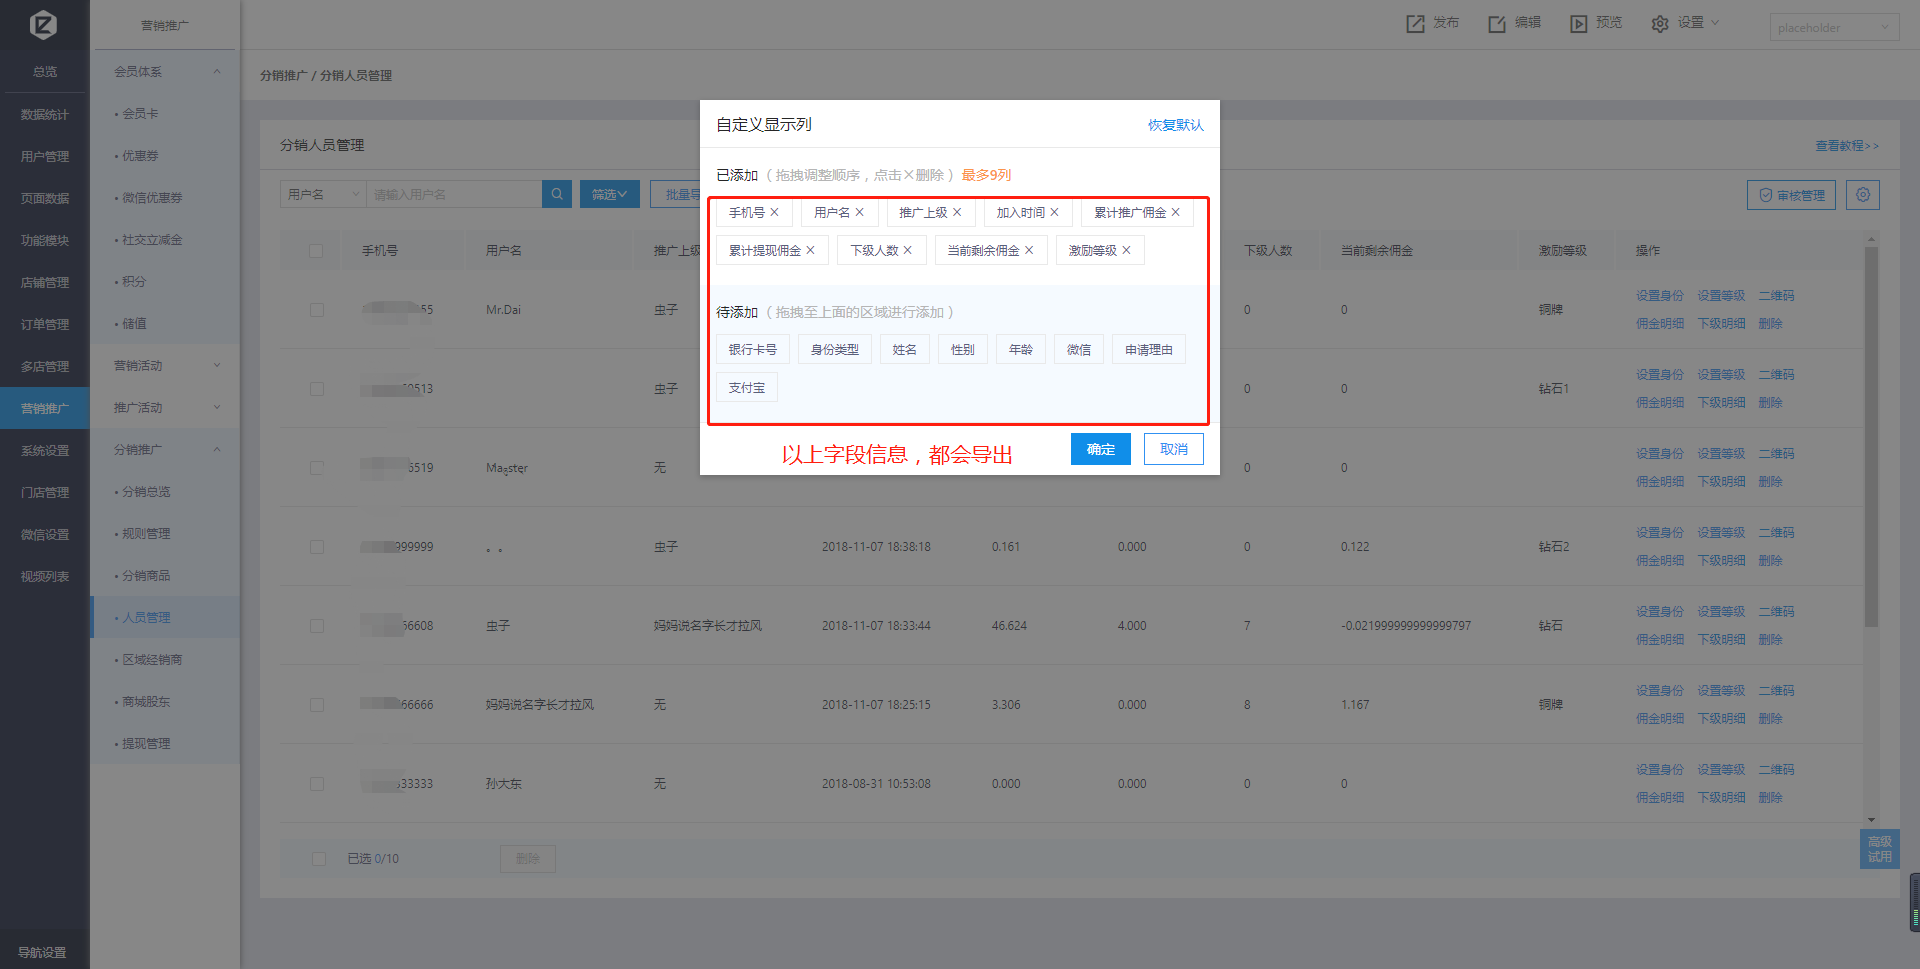The height and width of the screenshot is (969, 1920).
Task: Select 规则管理 in the submenu
Action: 146,534
